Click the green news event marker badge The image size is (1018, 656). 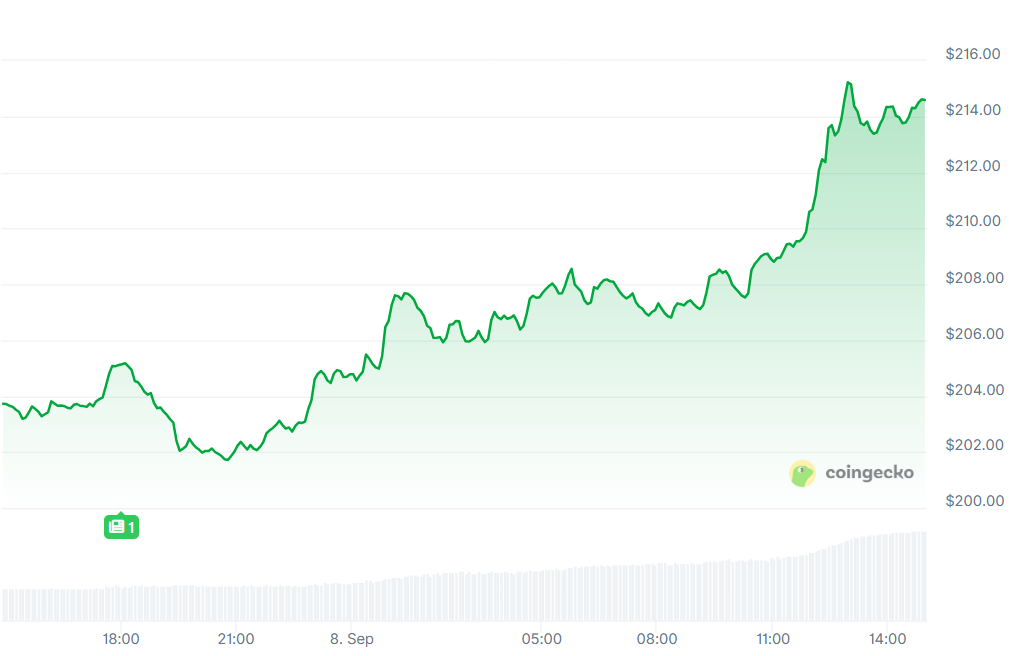tap(121, 526)
